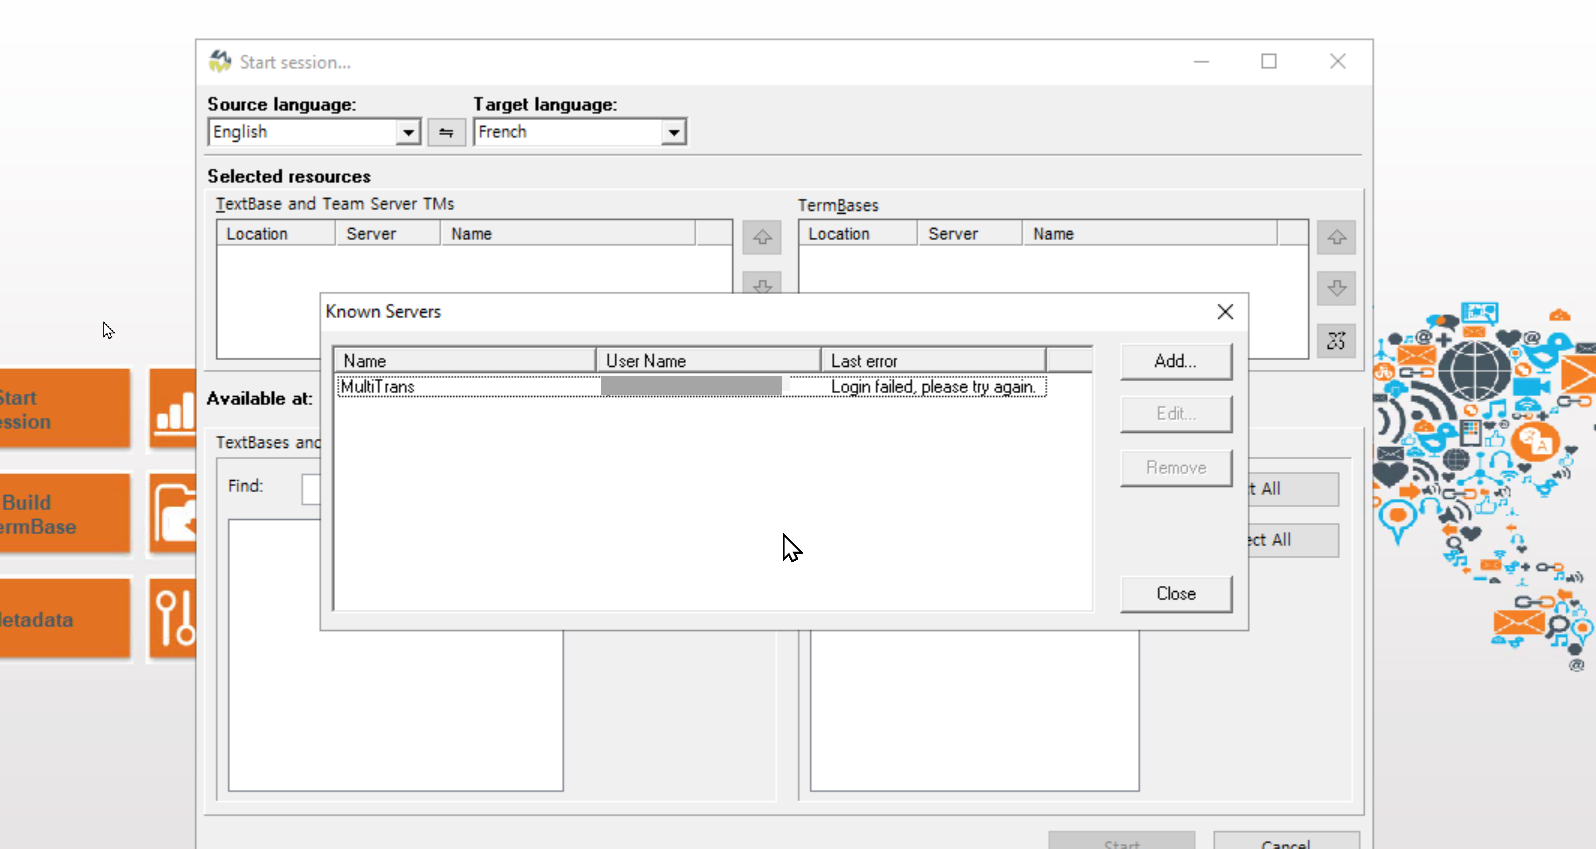This screenshot has height=849, width=1596.
Task: Close Known Servers dialog with X
Action: 1225,312
